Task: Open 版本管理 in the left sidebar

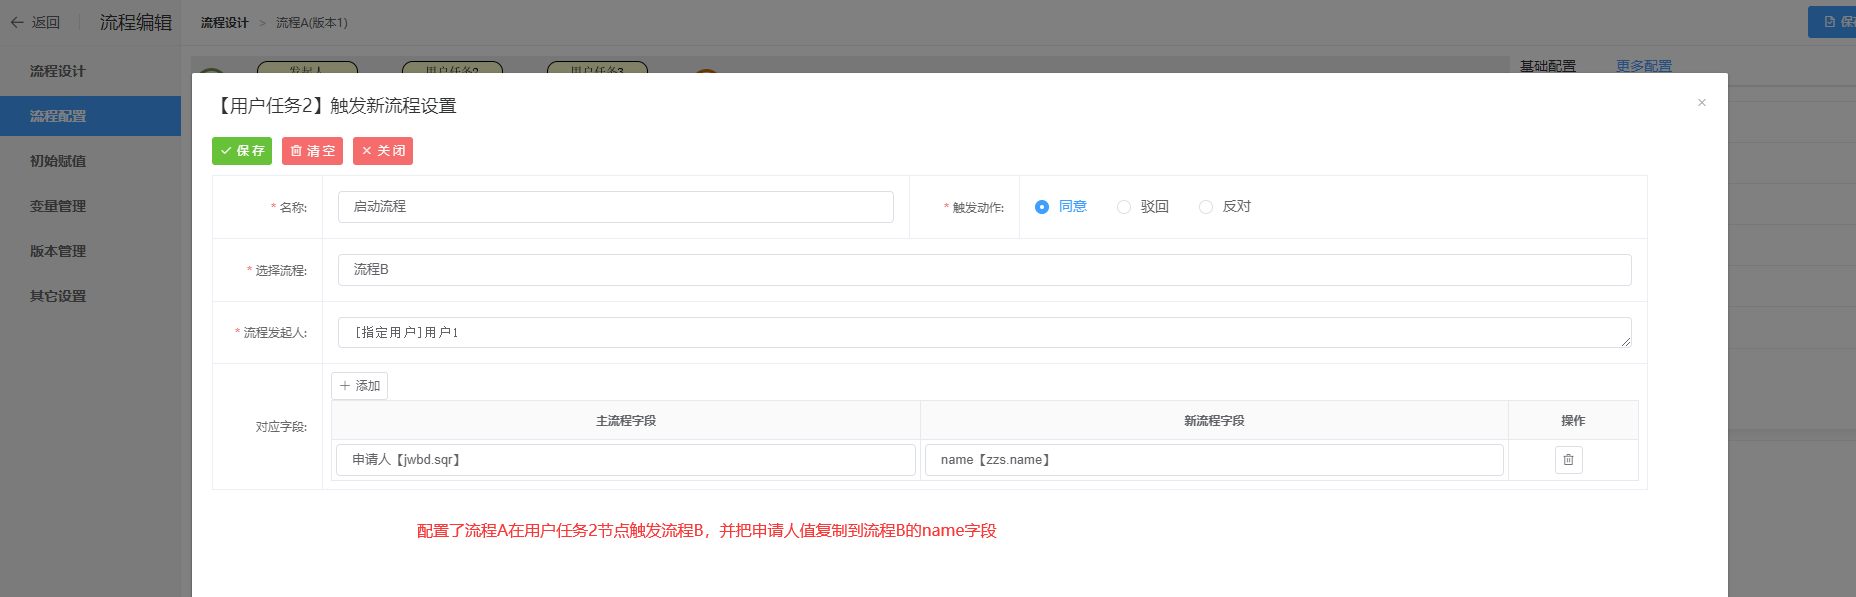Action: 58,251
